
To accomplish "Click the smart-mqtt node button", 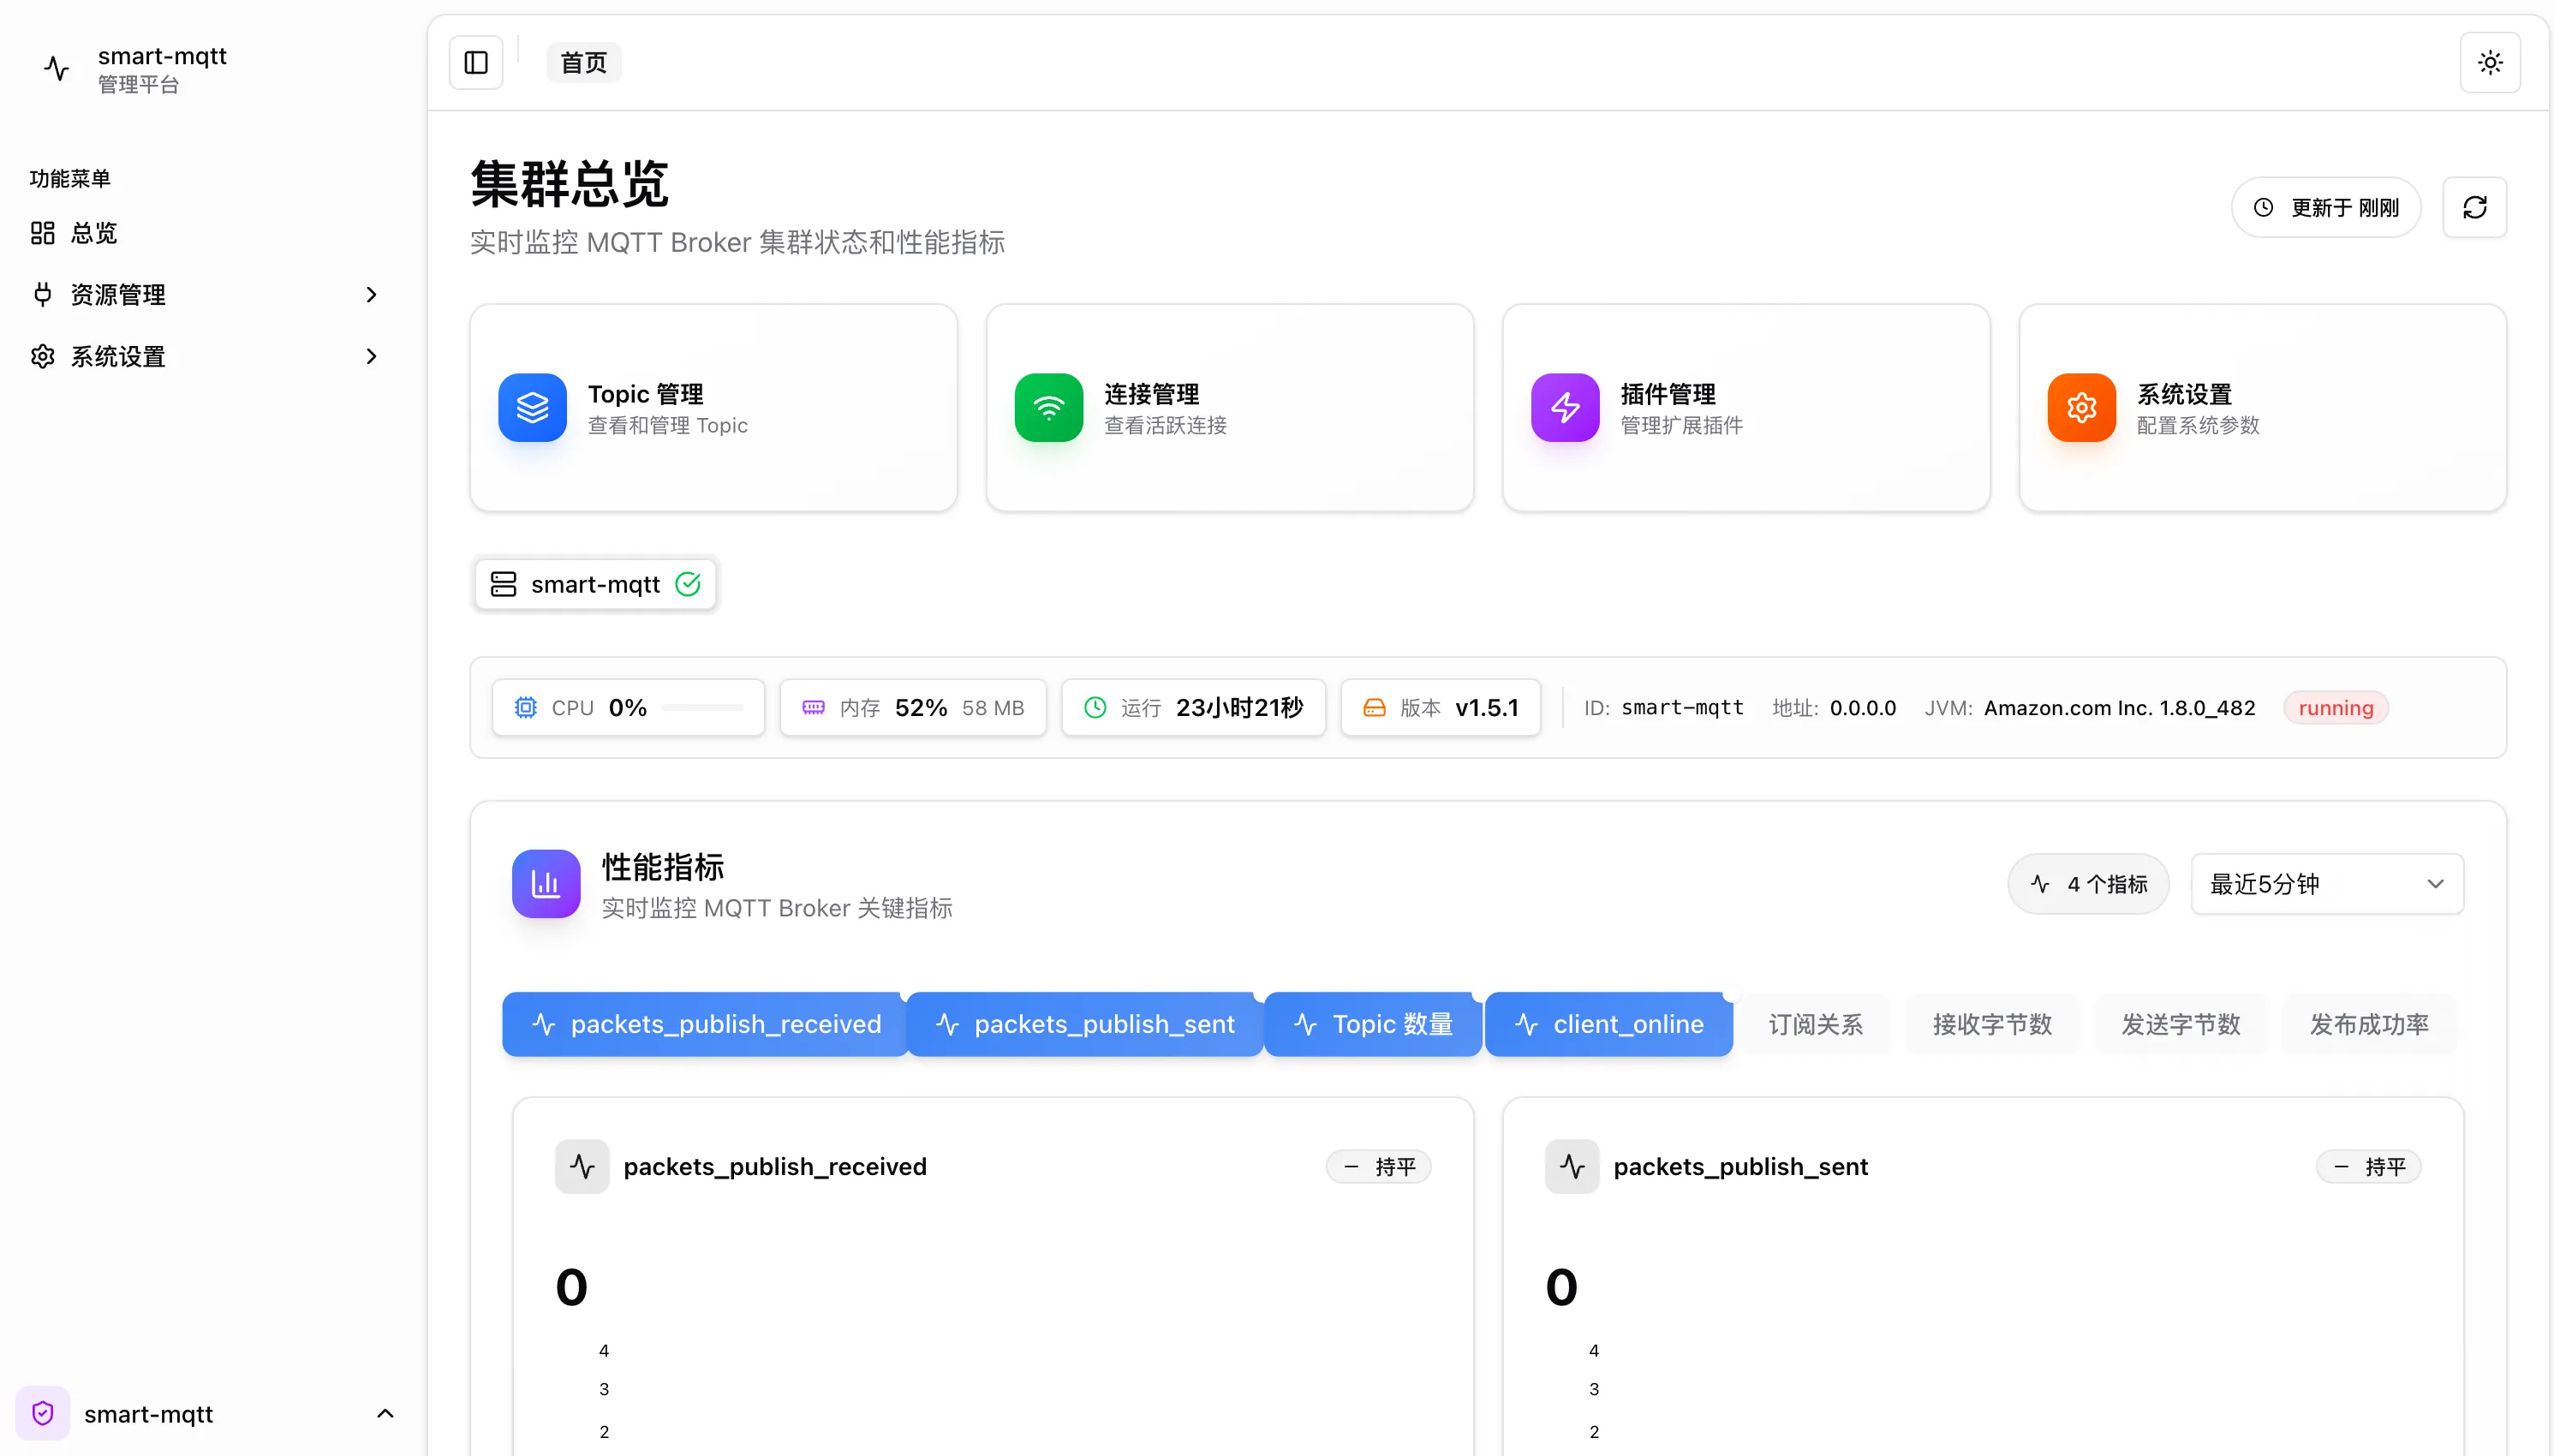I will tap(595, 584).
